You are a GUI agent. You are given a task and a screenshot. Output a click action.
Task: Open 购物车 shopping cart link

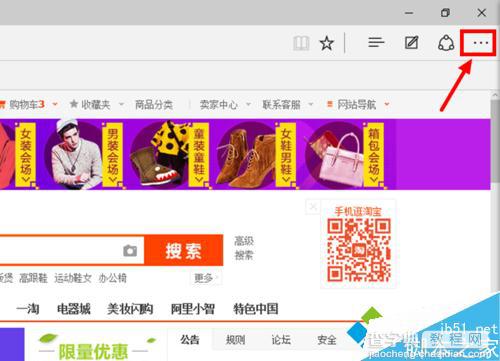(22, 105)
